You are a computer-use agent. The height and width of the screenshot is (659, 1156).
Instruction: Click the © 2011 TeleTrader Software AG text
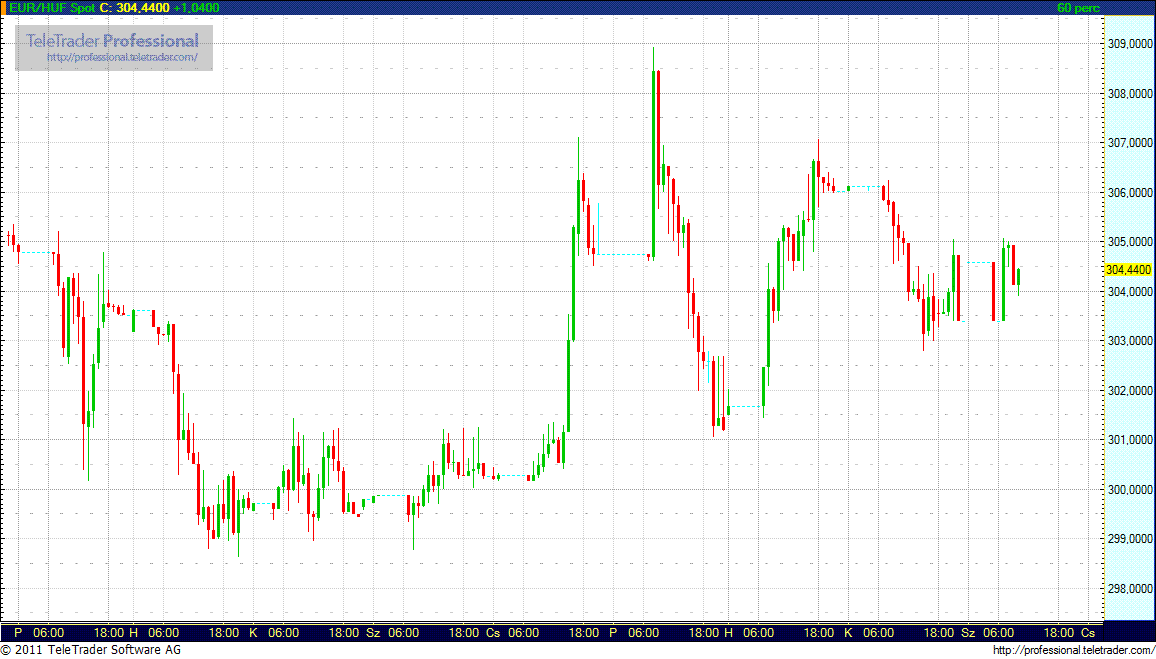[91, 651]
